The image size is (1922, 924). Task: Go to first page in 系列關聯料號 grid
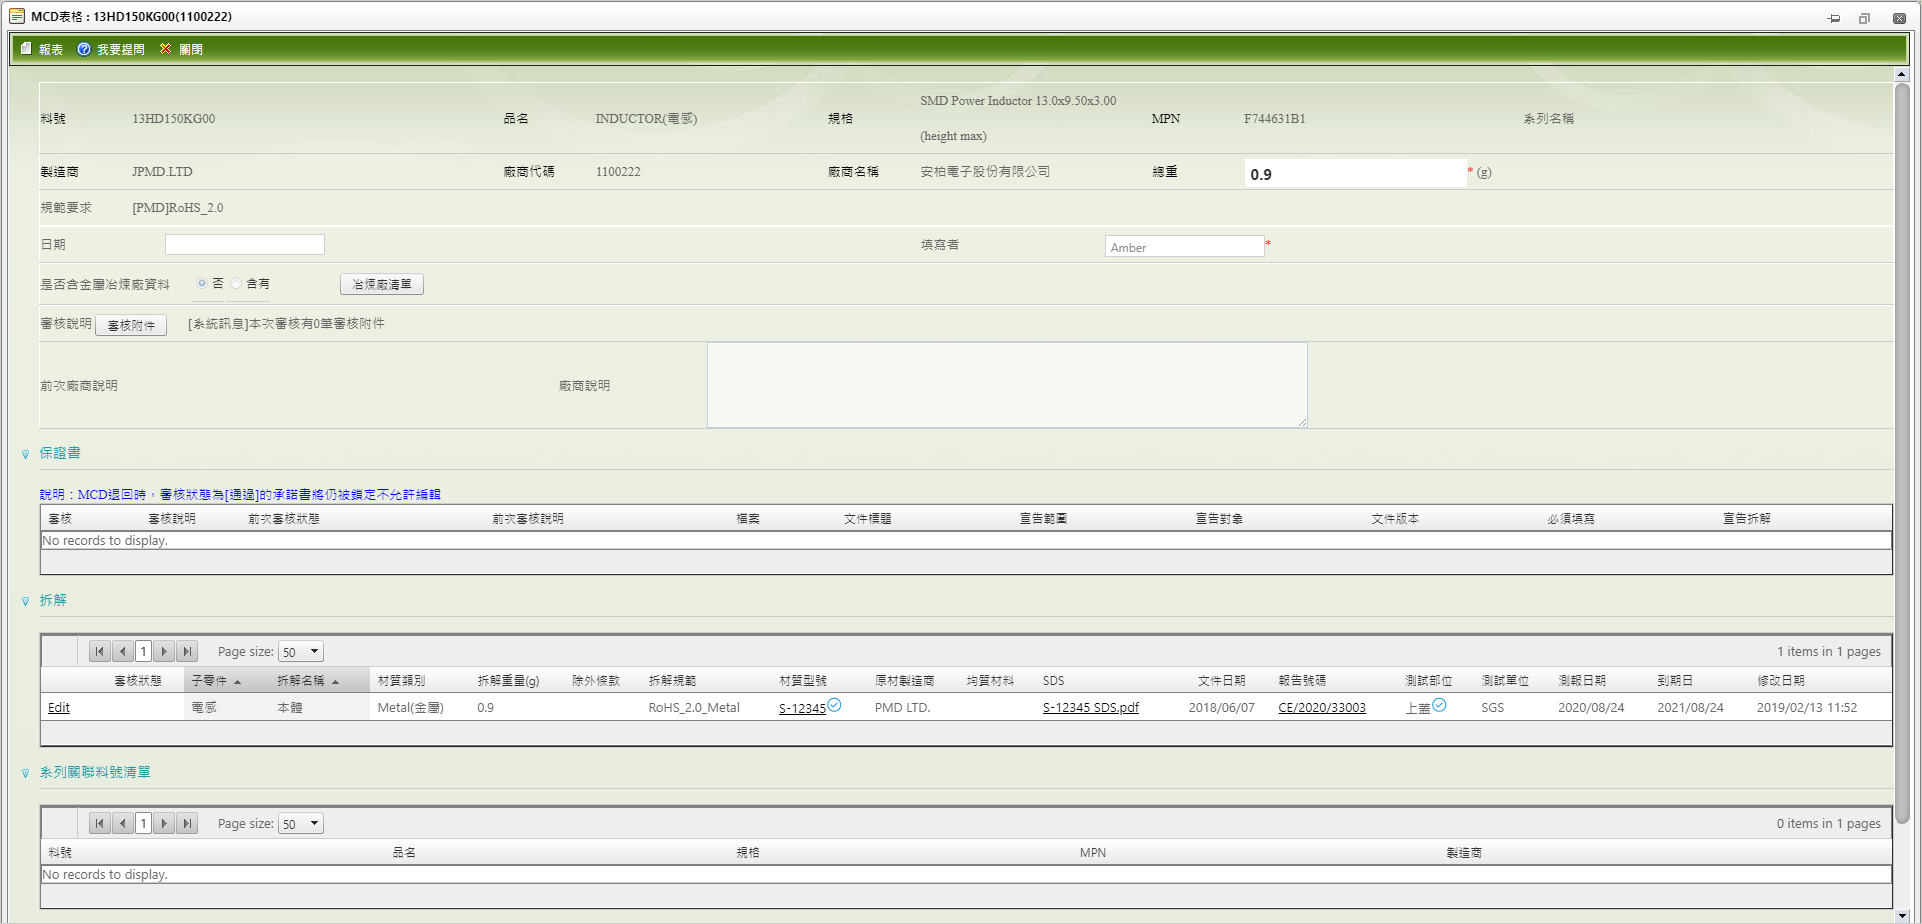[100, 823]
